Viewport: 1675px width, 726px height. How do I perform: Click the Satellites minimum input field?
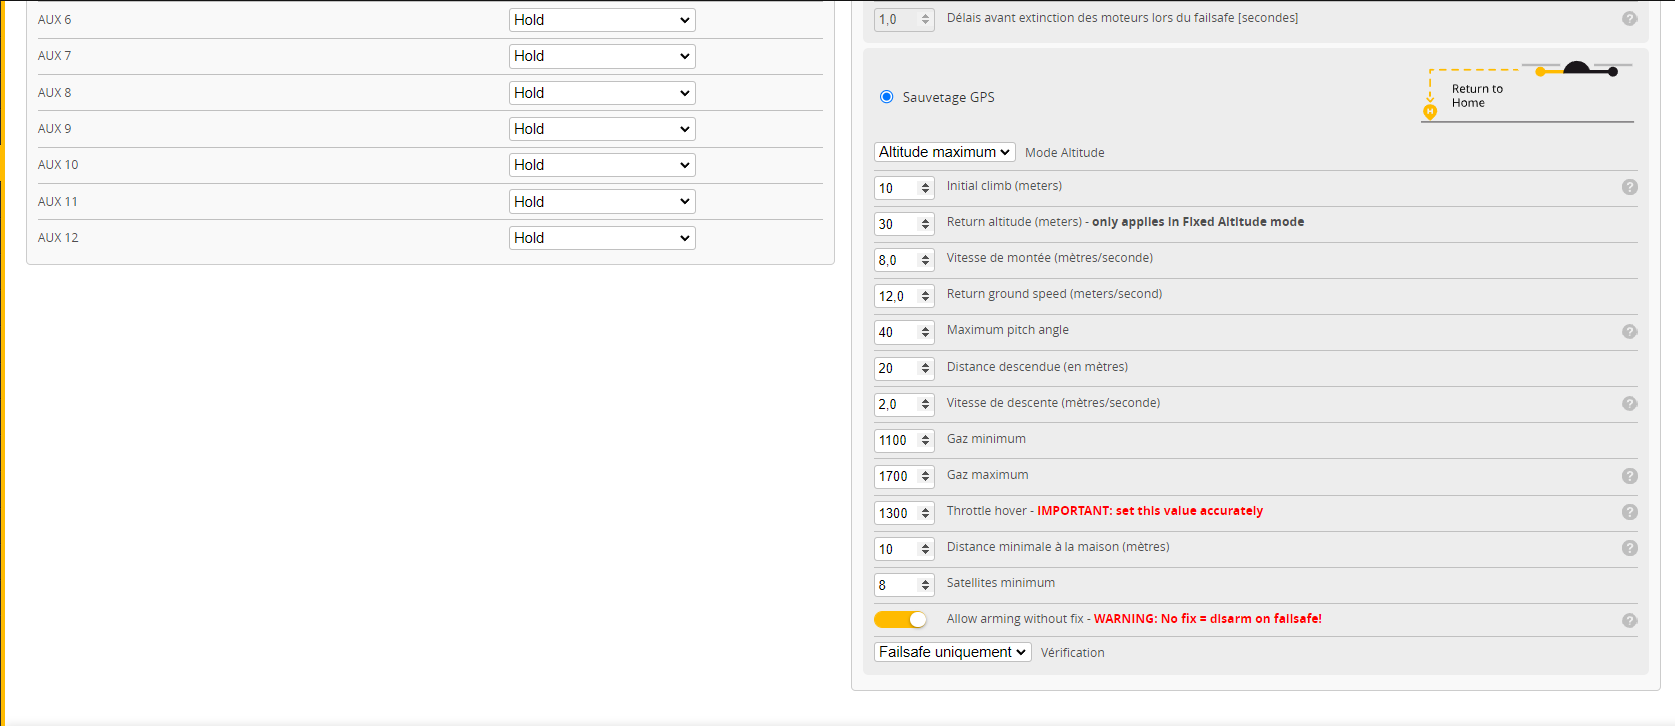[895, 585]
